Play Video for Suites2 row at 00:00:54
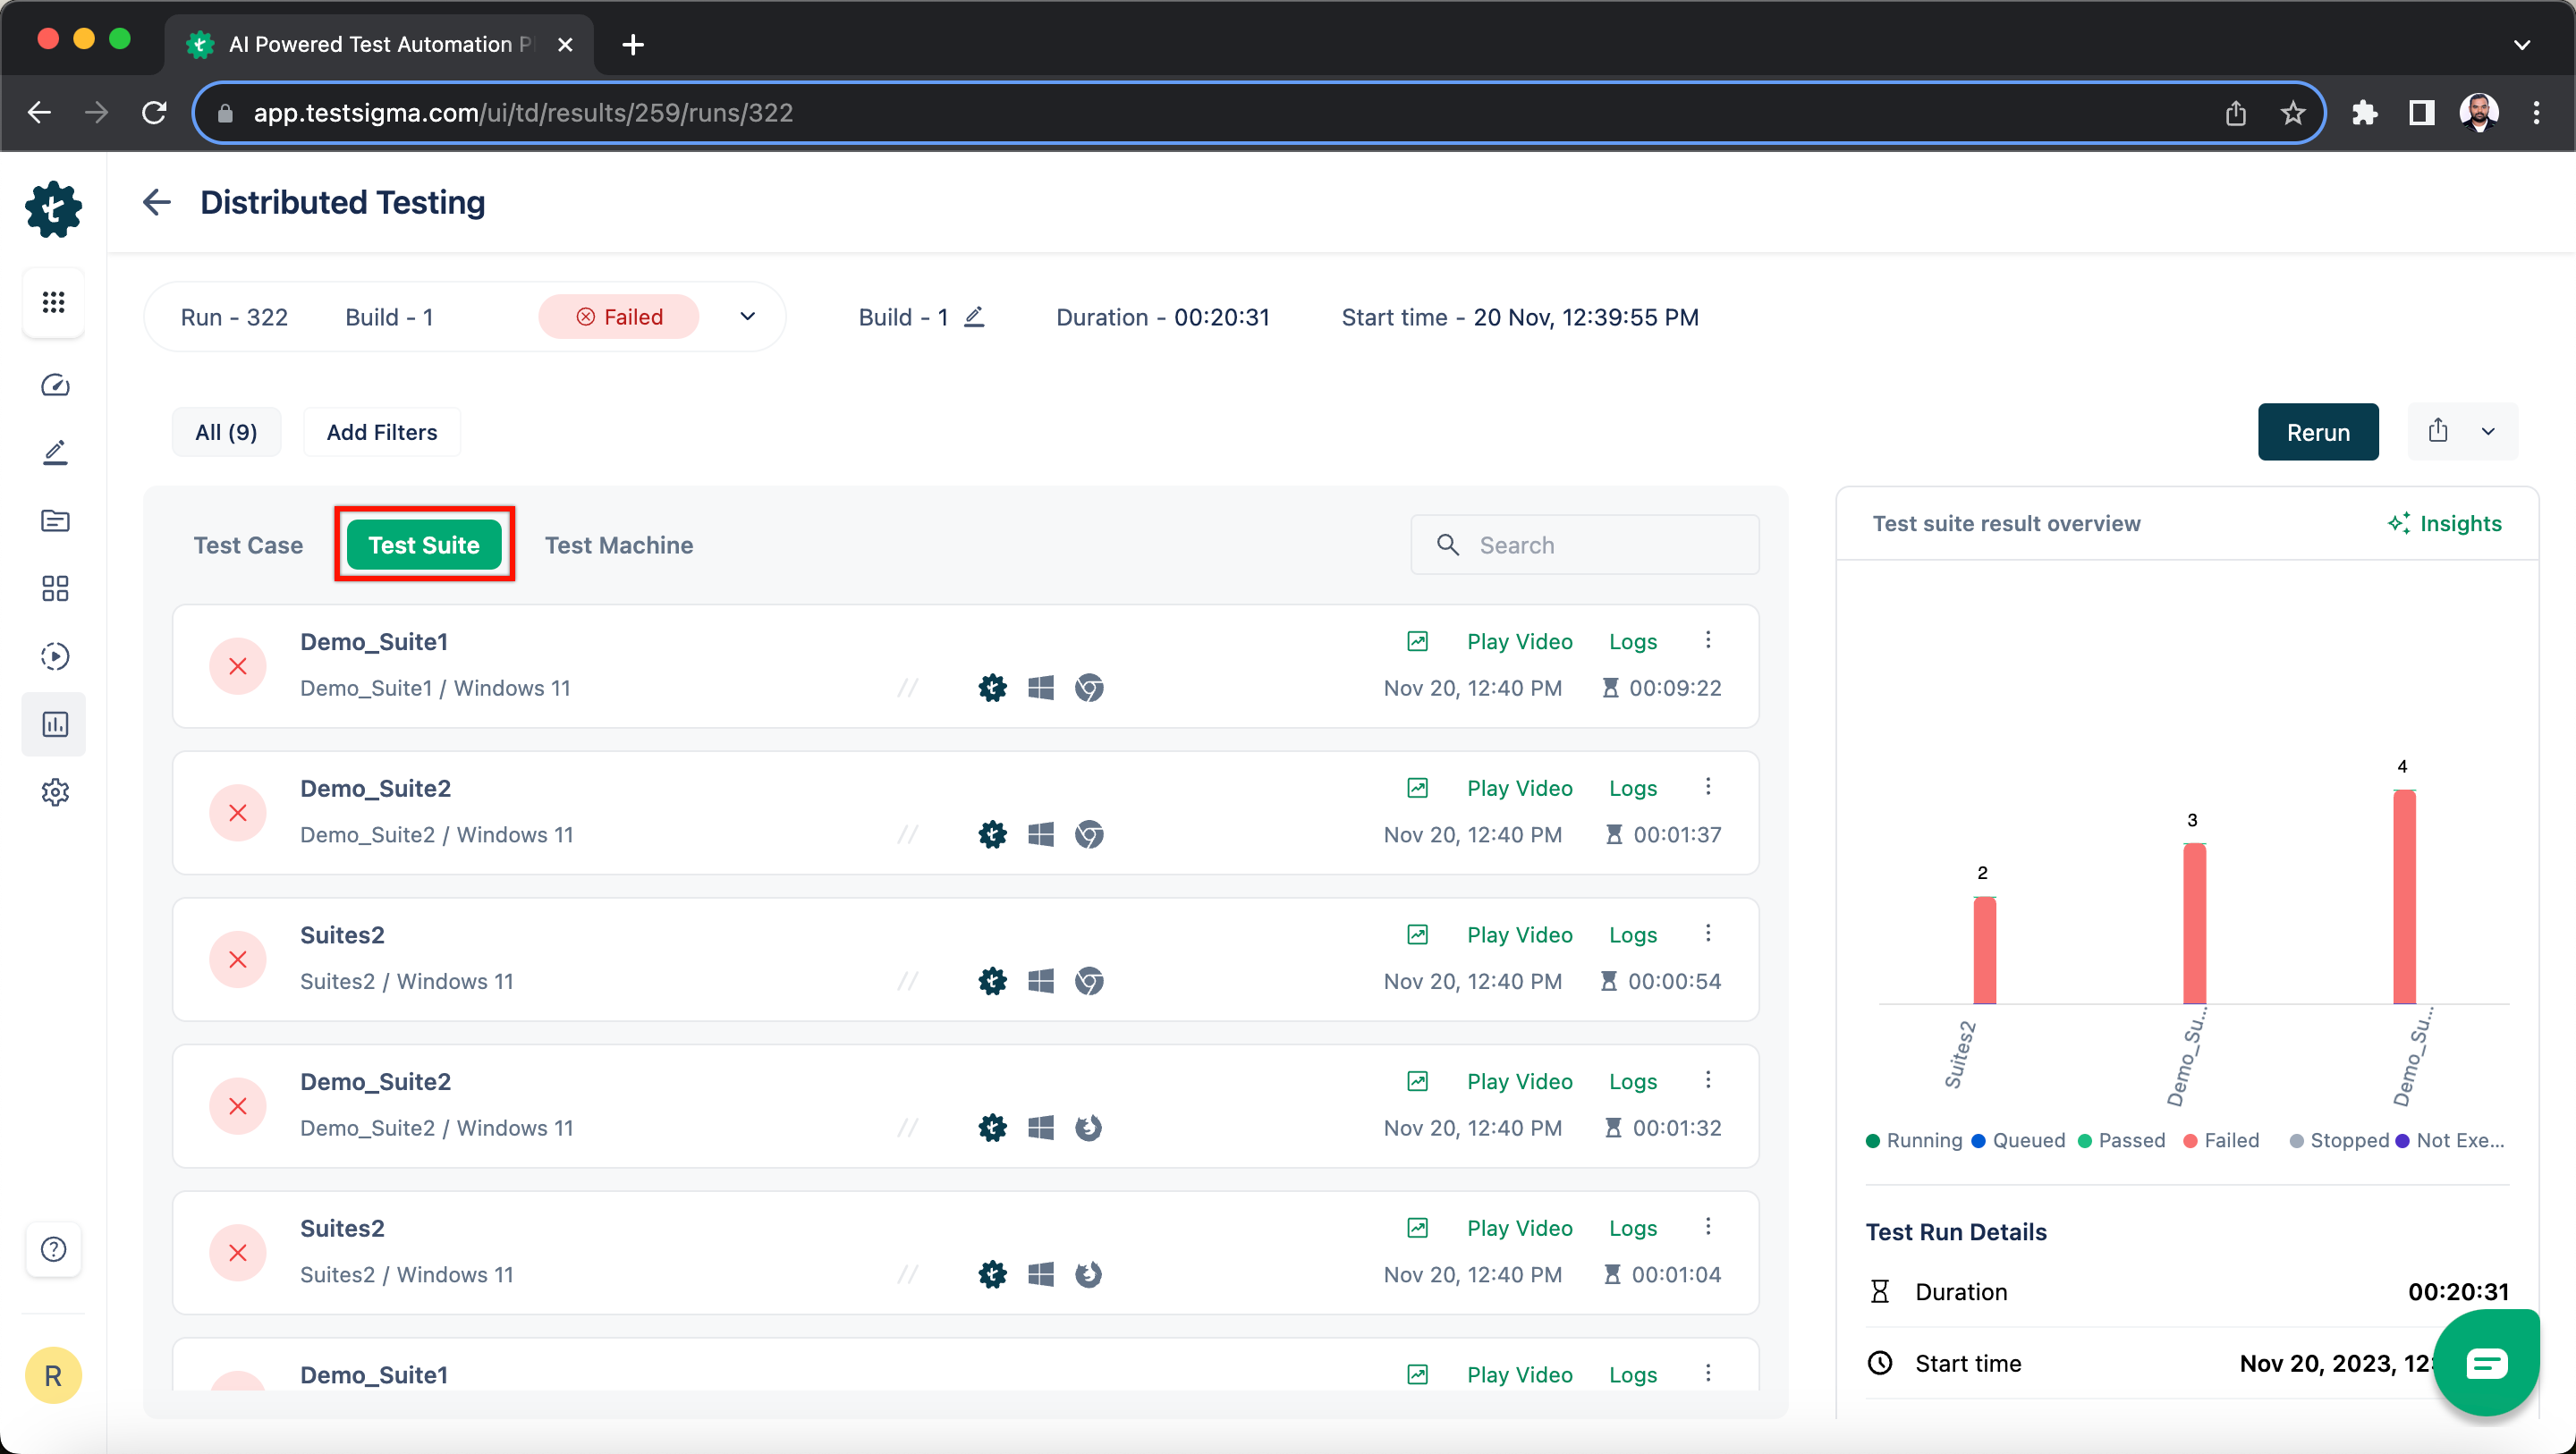2576x1454 pixels. click(1519, 935)
